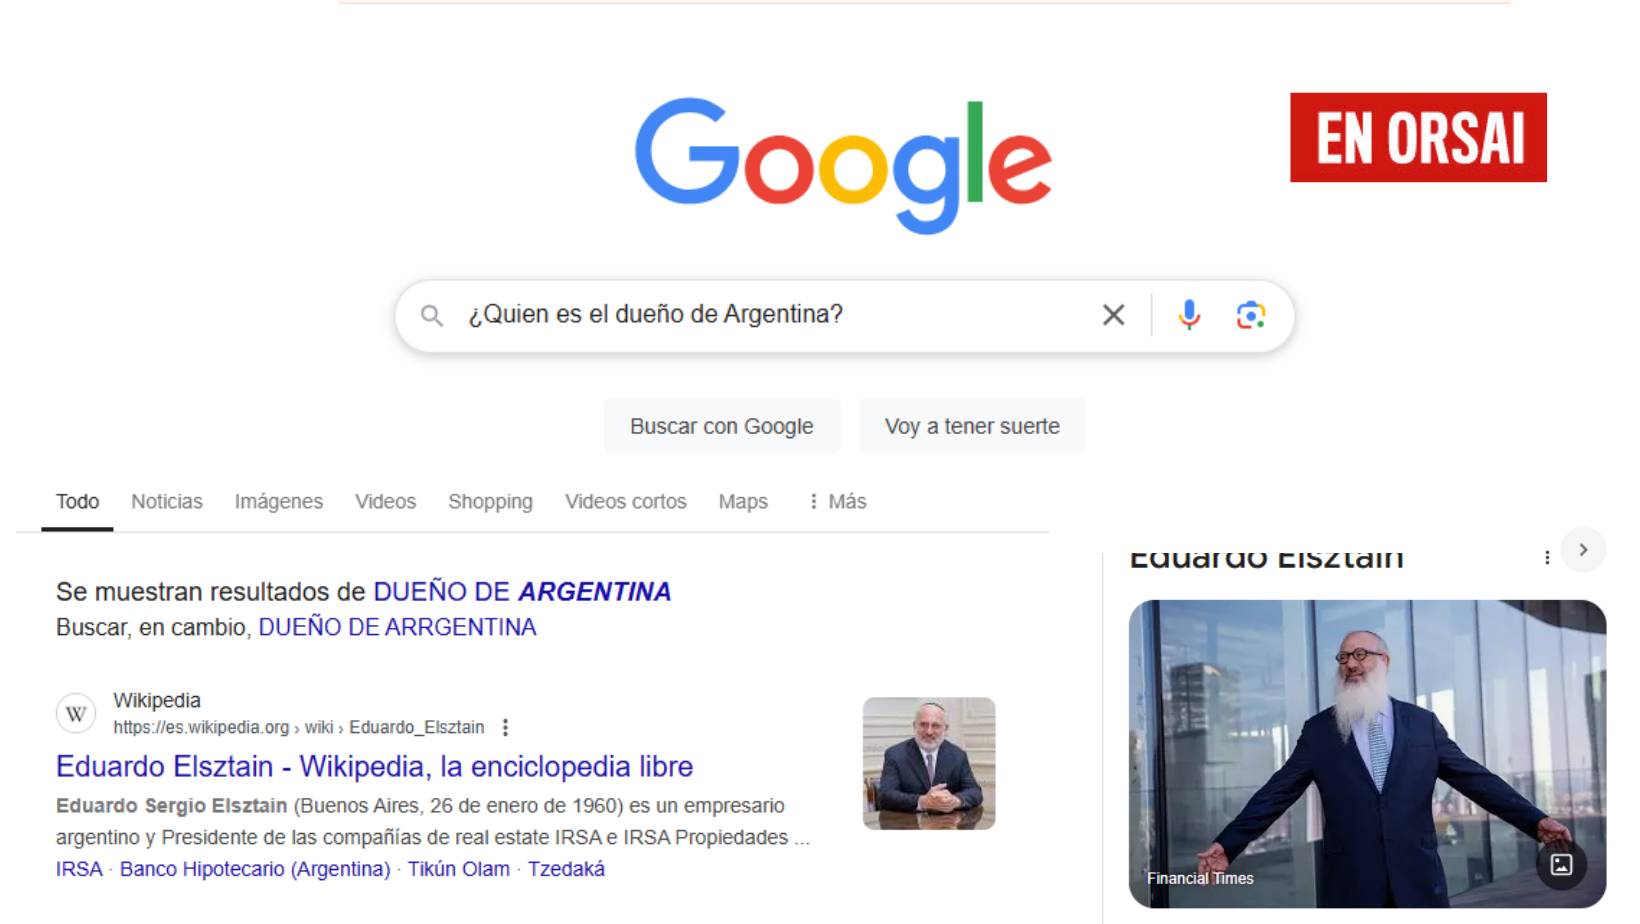Start voice search with the microphone
The image size is (1640, 924).
pyautogui.click(x=1189, y=315)
